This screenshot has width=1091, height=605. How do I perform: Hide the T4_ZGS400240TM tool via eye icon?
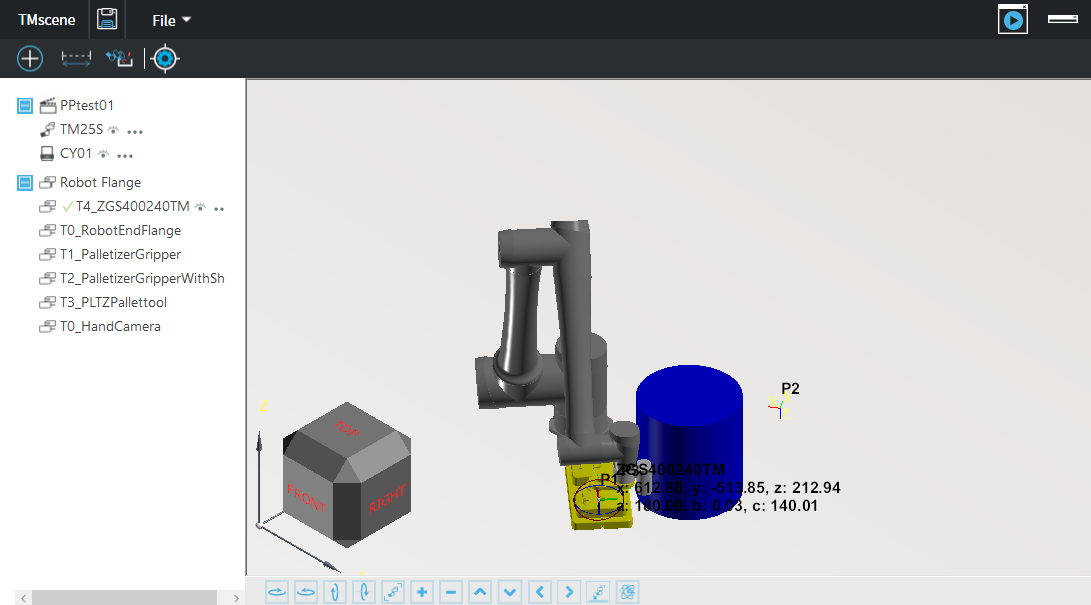(x=201, y=207)
